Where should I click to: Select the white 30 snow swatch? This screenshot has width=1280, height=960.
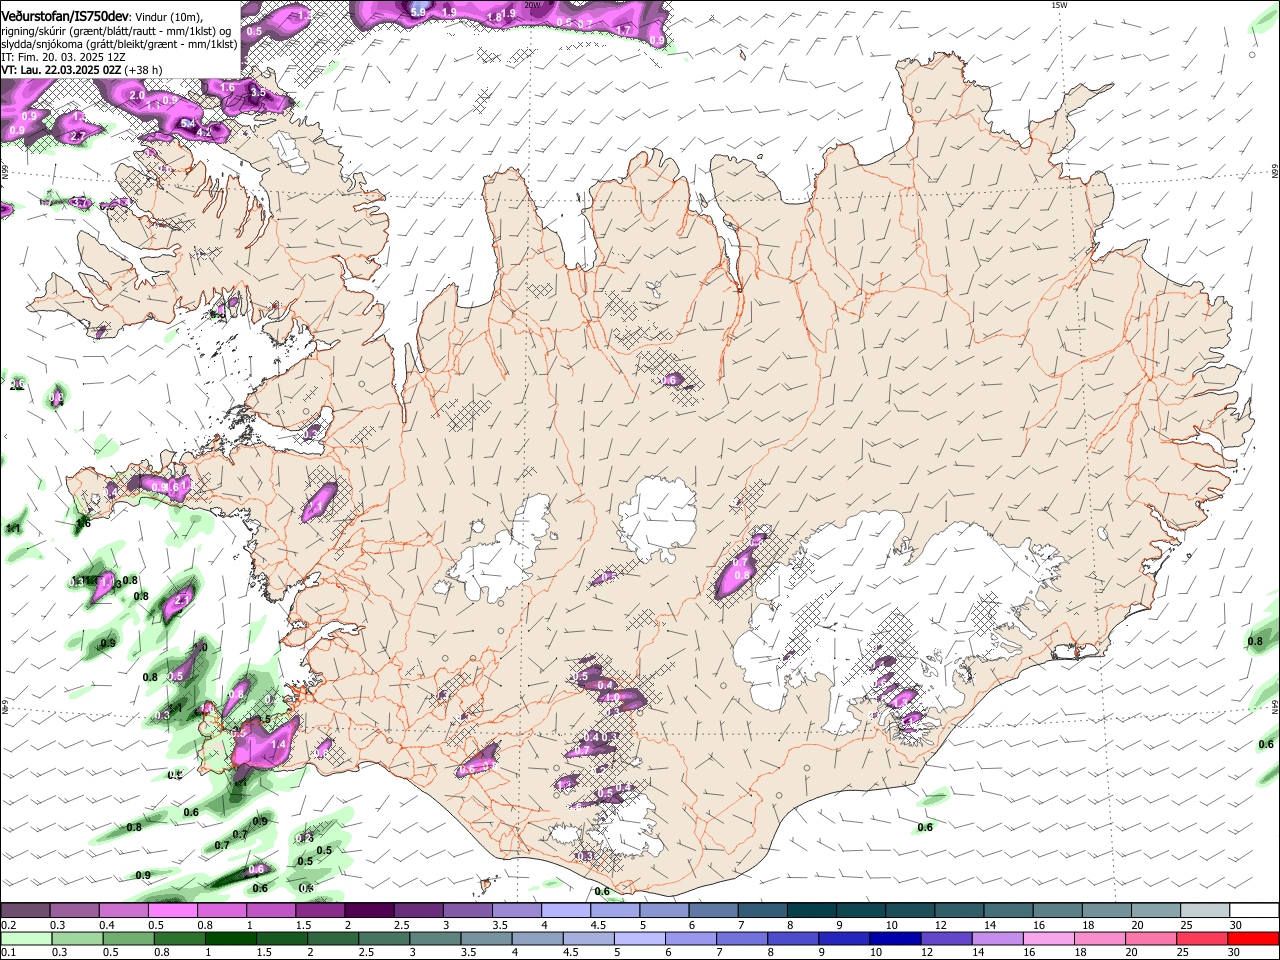tap(1253, 911)
